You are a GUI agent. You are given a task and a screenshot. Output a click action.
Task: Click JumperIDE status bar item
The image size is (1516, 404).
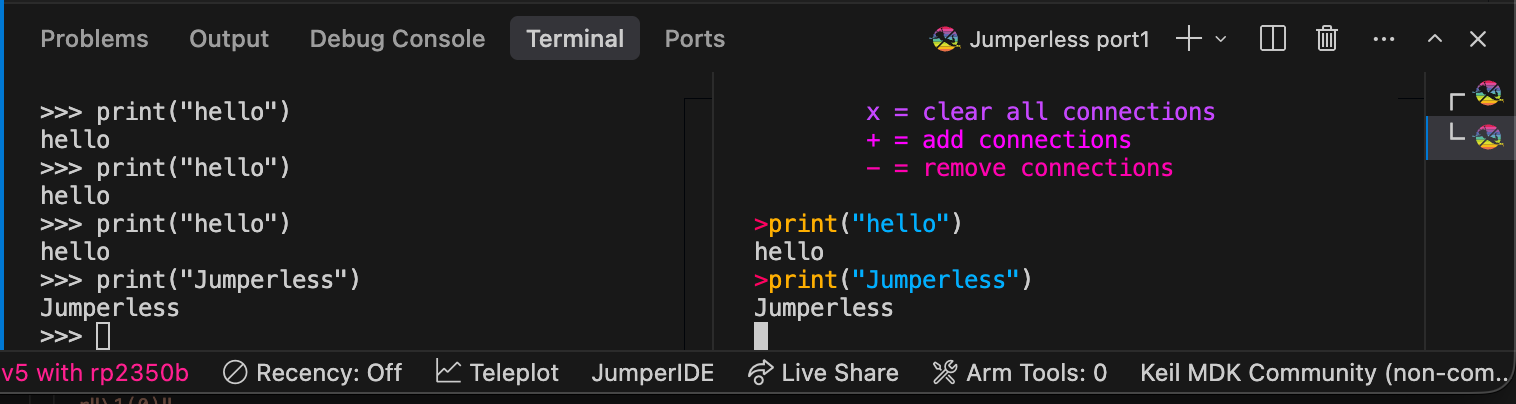click(653, 373)
